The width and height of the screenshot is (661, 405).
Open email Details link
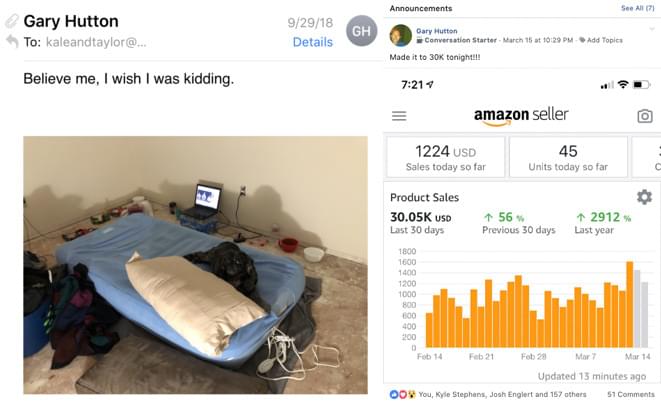pyautogui.click(x=312, y=42)
